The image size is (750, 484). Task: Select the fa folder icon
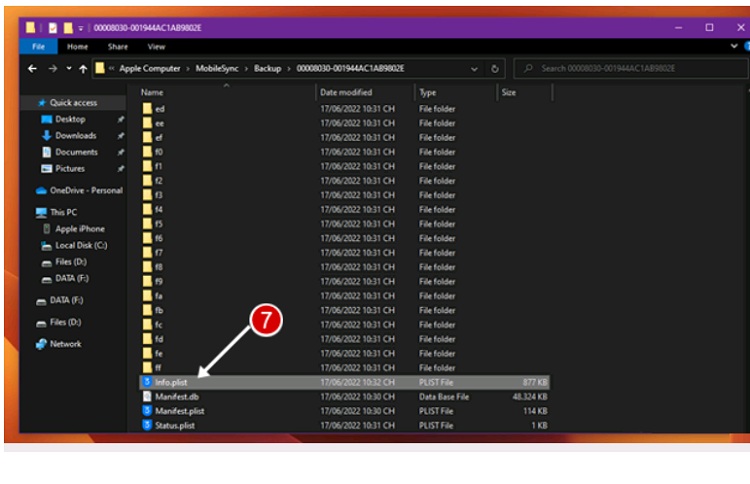click(147, 296)
